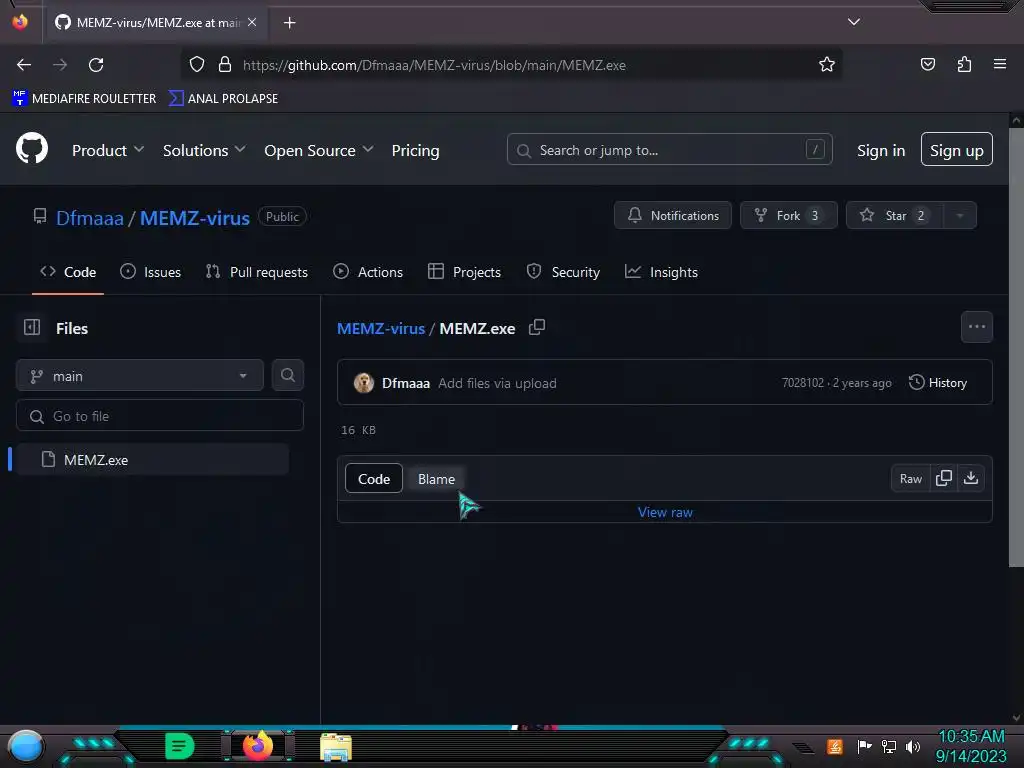Click the GitHub Octocat logo
The height and width of the screenshot is (768, 1024).
[x=32, y=149]
